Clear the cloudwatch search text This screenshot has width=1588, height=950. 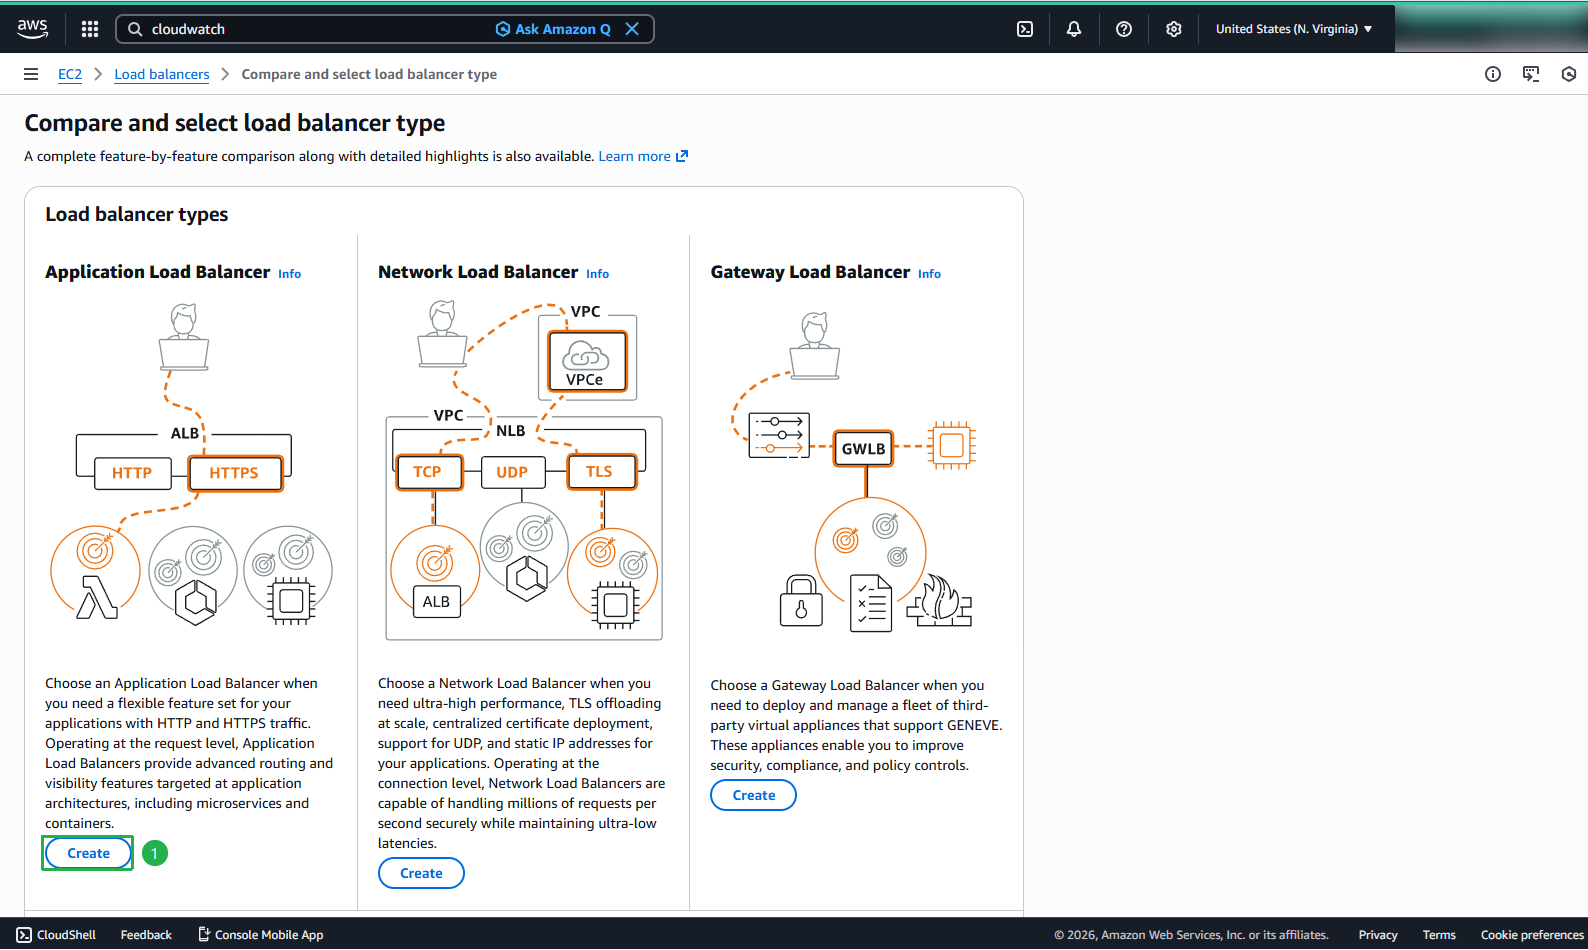[632, 29]
